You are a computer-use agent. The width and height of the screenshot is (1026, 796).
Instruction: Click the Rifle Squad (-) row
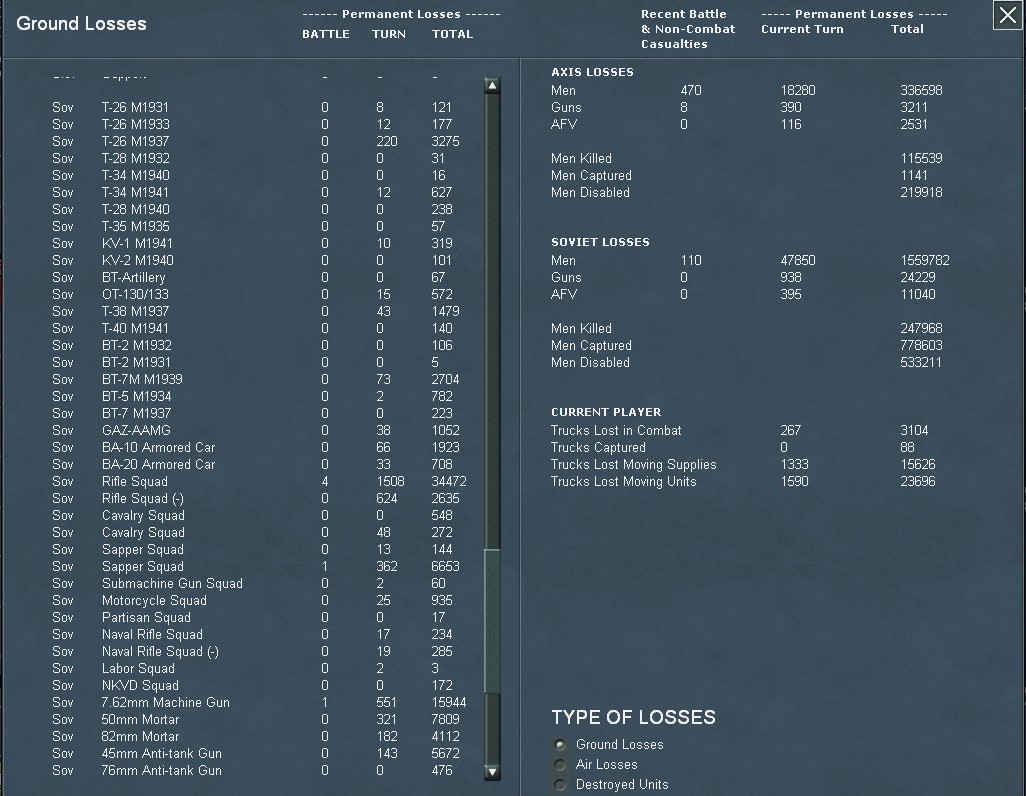(x=142, y=498)
